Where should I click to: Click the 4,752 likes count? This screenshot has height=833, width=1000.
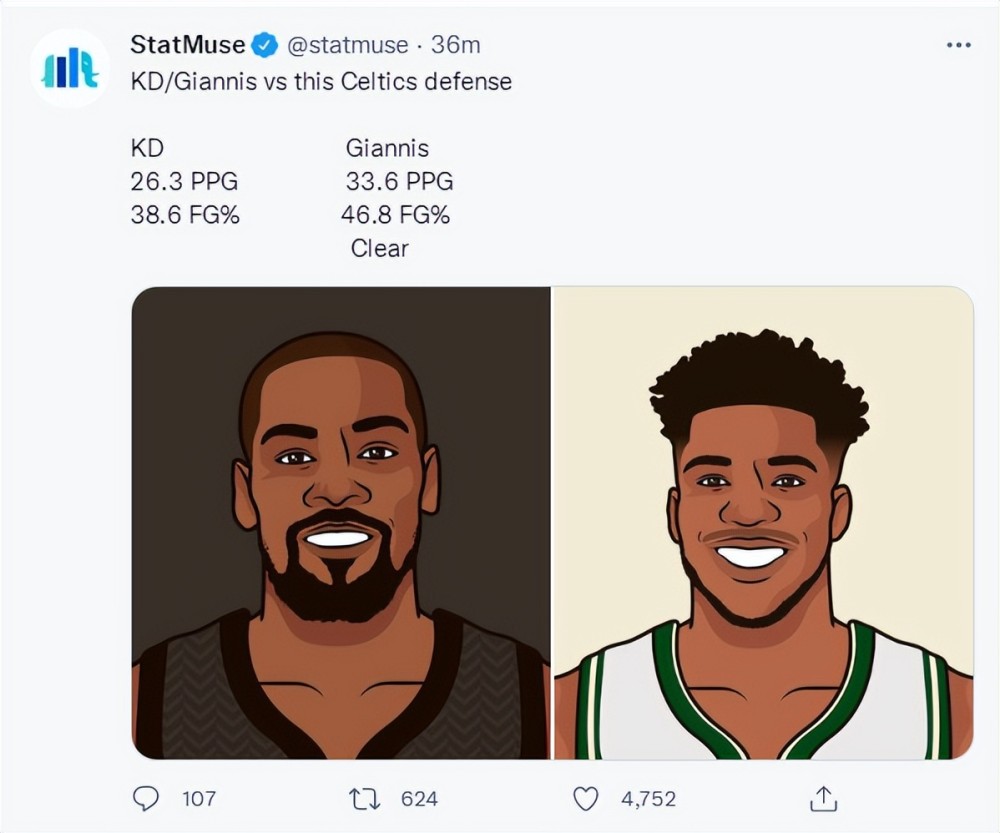click(x=648, y=799)
